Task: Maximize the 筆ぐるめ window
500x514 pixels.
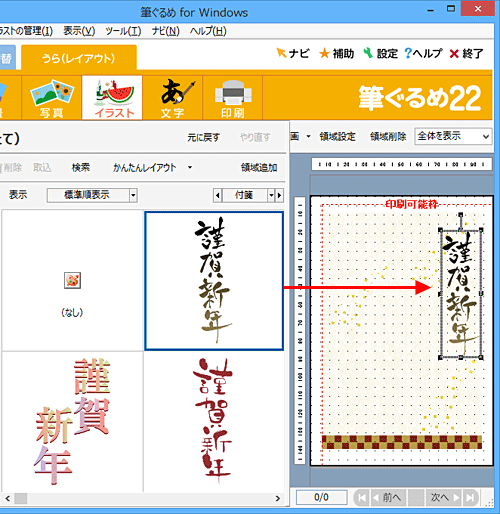Action: coord(451,9)
